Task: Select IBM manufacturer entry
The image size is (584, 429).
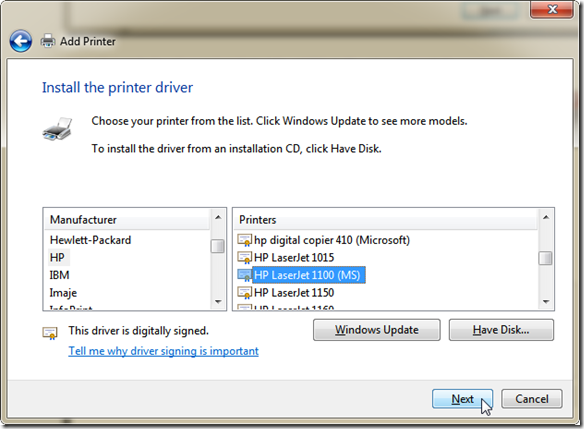Action: tap(59, 275)
